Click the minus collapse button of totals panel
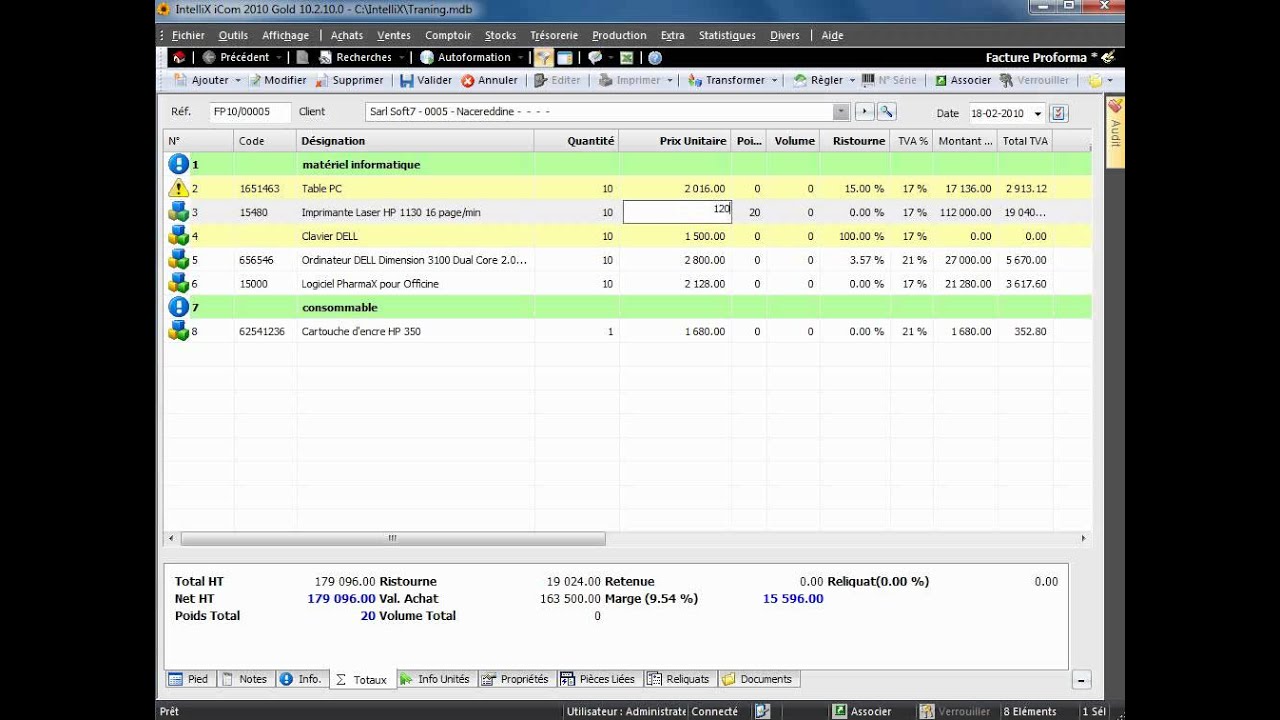This screenshot has width=1280, height=720. click(x=1081, y=680)
